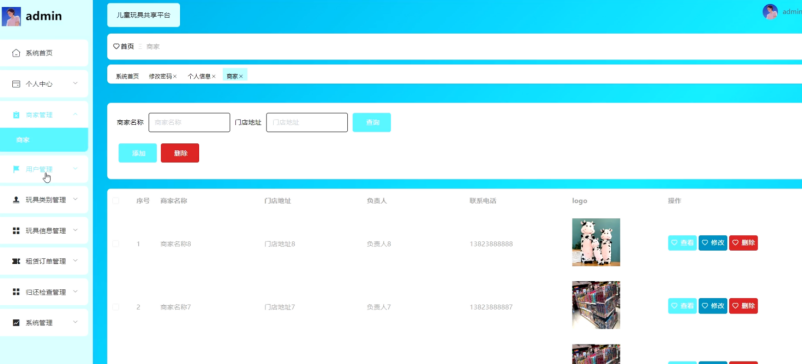802x364 pixels.
Task: Click the cell 负责人7
Action: coord(379,307)
